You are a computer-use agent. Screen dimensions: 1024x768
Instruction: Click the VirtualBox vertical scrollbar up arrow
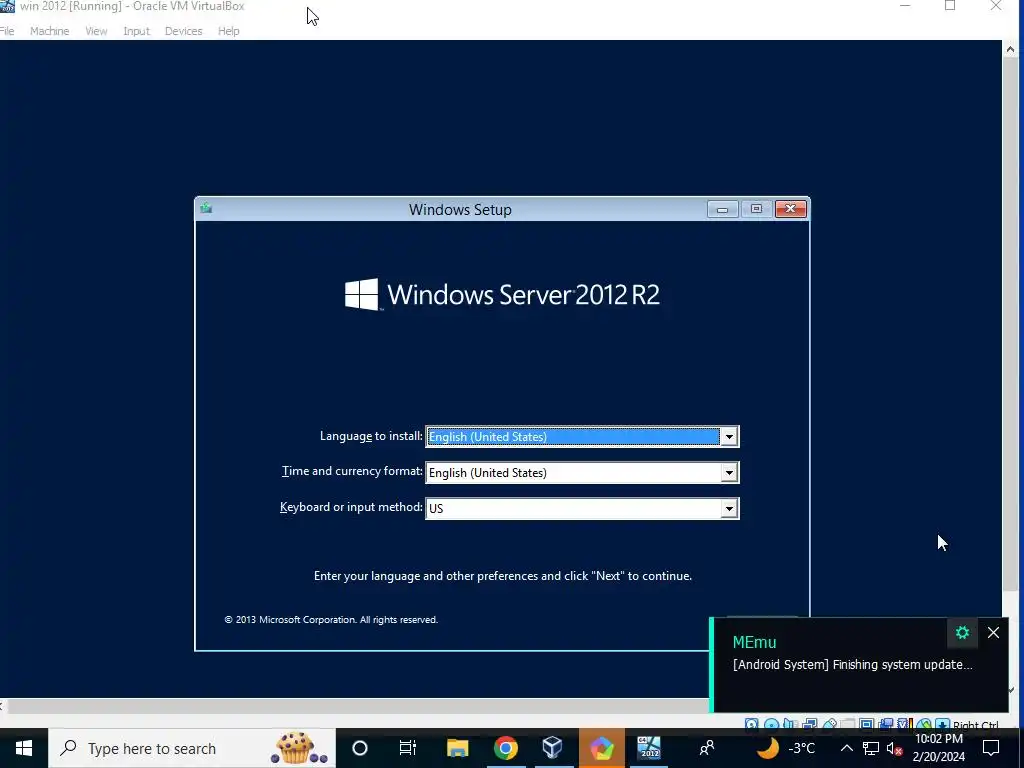point(1010,49)
